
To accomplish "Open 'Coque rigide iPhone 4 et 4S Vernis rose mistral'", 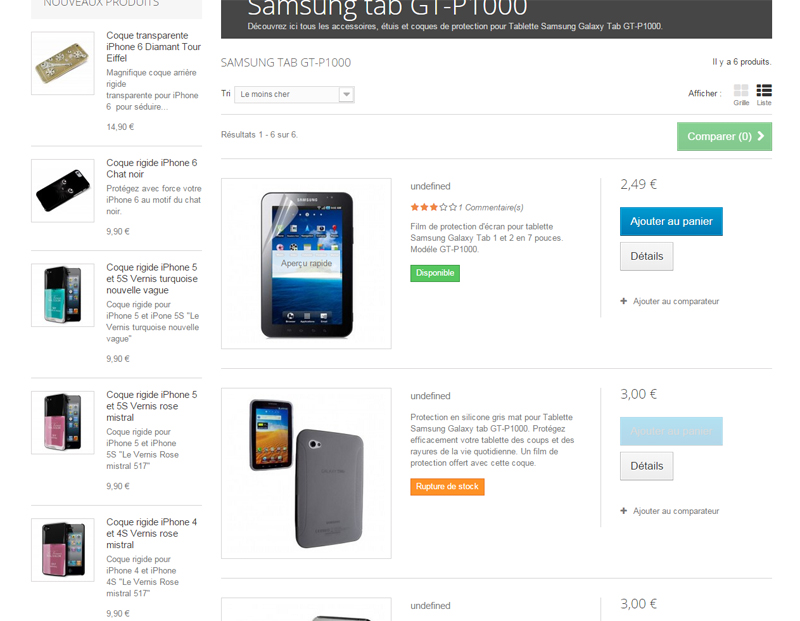I will (x=152, y=533).
